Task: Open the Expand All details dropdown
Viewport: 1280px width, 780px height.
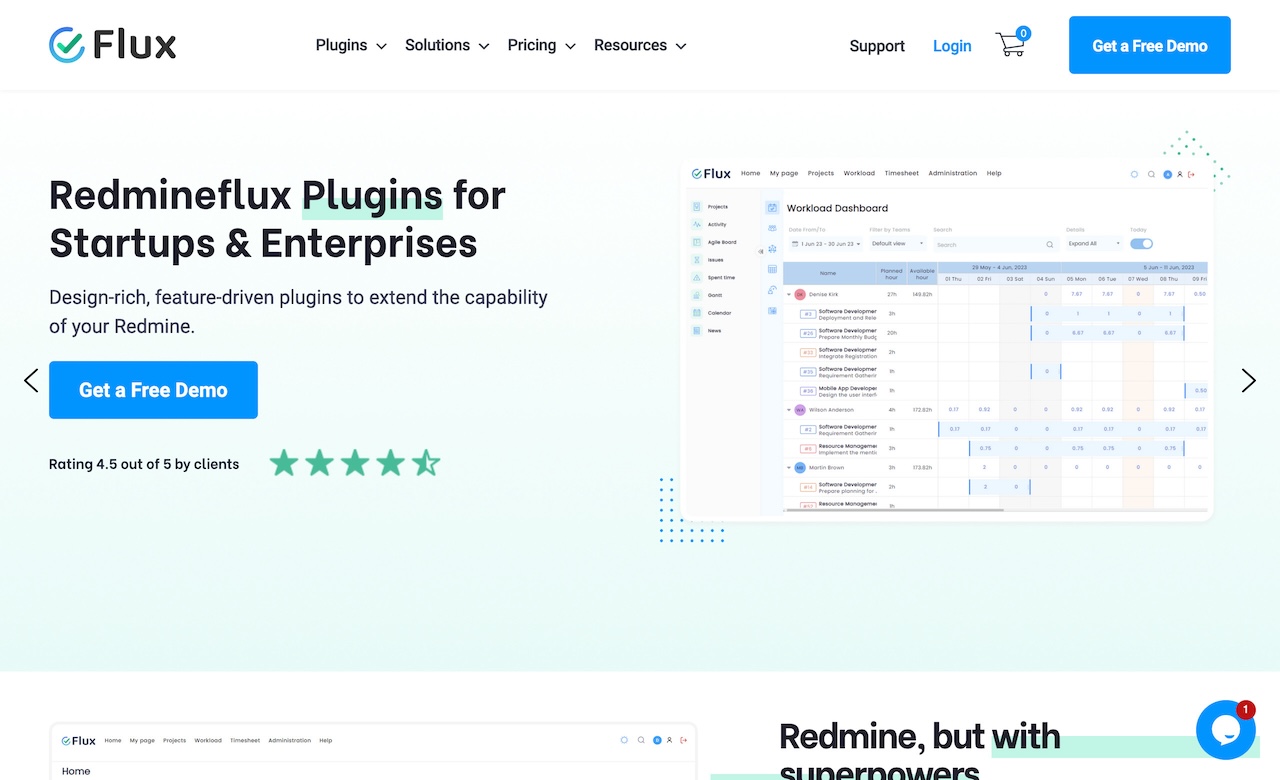Action: tap(1094, 244)
